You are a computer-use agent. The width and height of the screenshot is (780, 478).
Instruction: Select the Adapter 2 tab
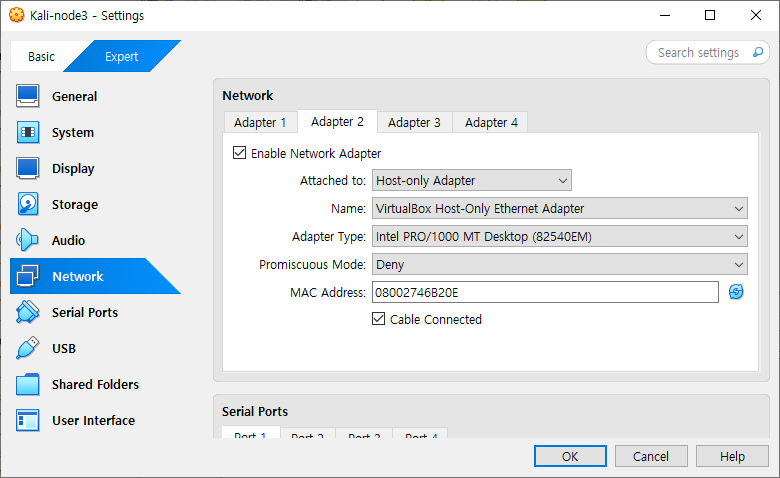pyautogui.click(x=337, y=121)
